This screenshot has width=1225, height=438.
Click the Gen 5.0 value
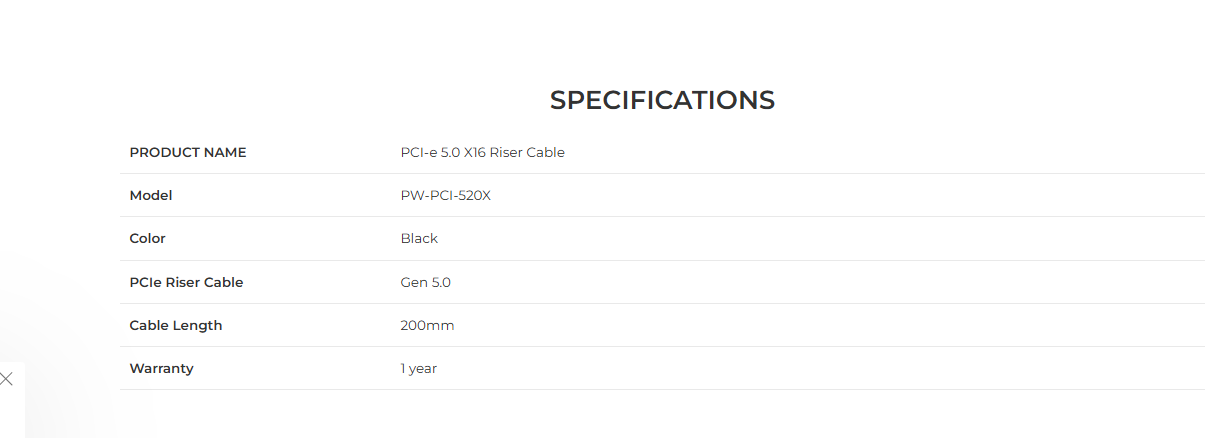[x=425, y=282]
